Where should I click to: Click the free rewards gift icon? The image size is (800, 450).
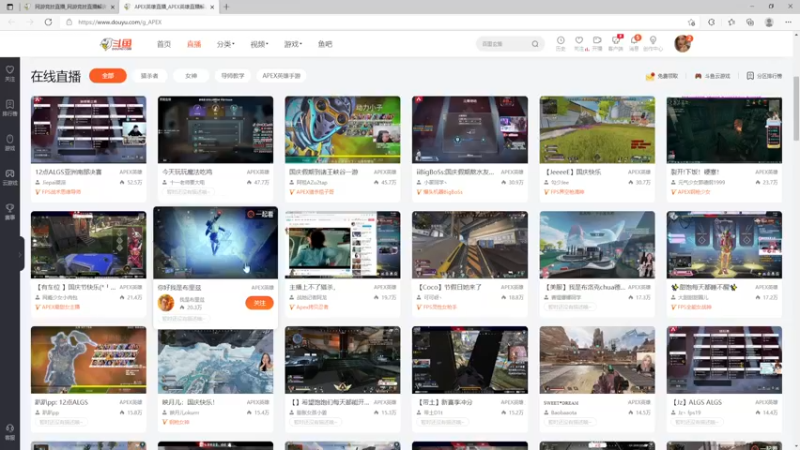click(x=650, y=76)
